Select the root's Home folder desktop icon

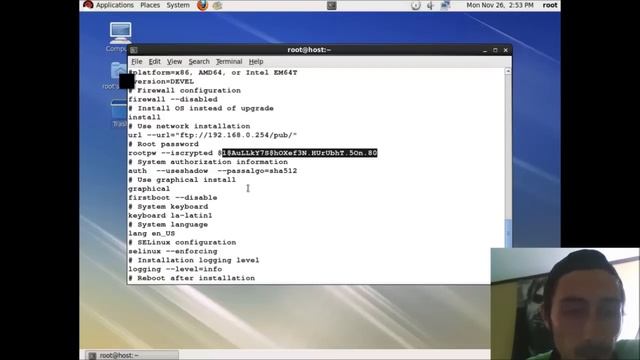tap(116, 76)
